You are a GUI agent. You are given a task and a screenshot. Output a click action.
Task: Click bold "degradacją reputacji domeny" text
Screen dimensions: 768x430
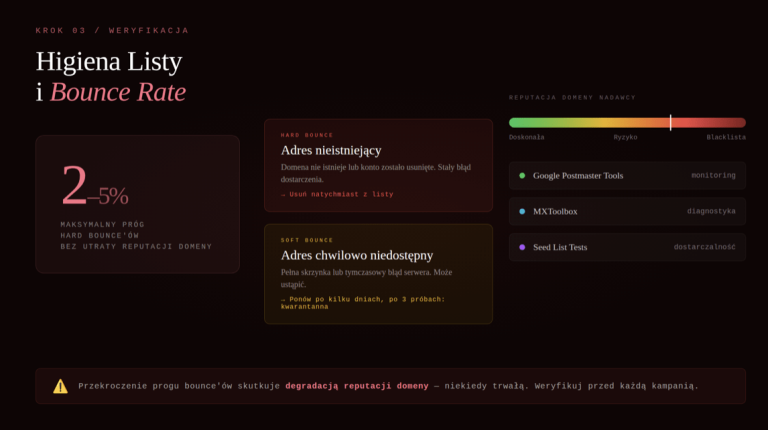coord(356,386)
